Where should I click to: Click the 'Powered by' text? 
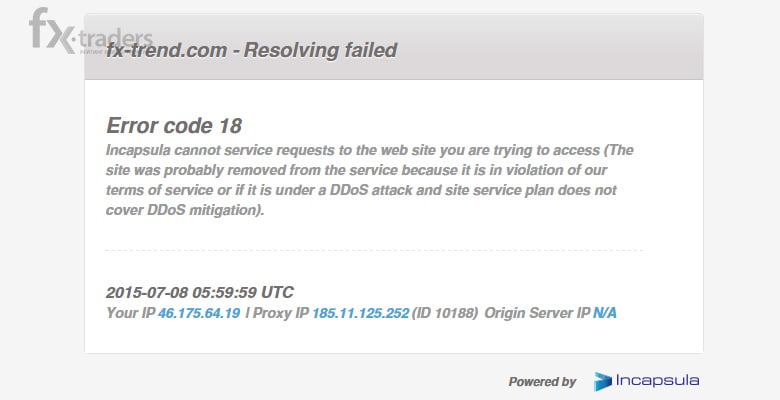pyautogui.click(x=542, y=382)
